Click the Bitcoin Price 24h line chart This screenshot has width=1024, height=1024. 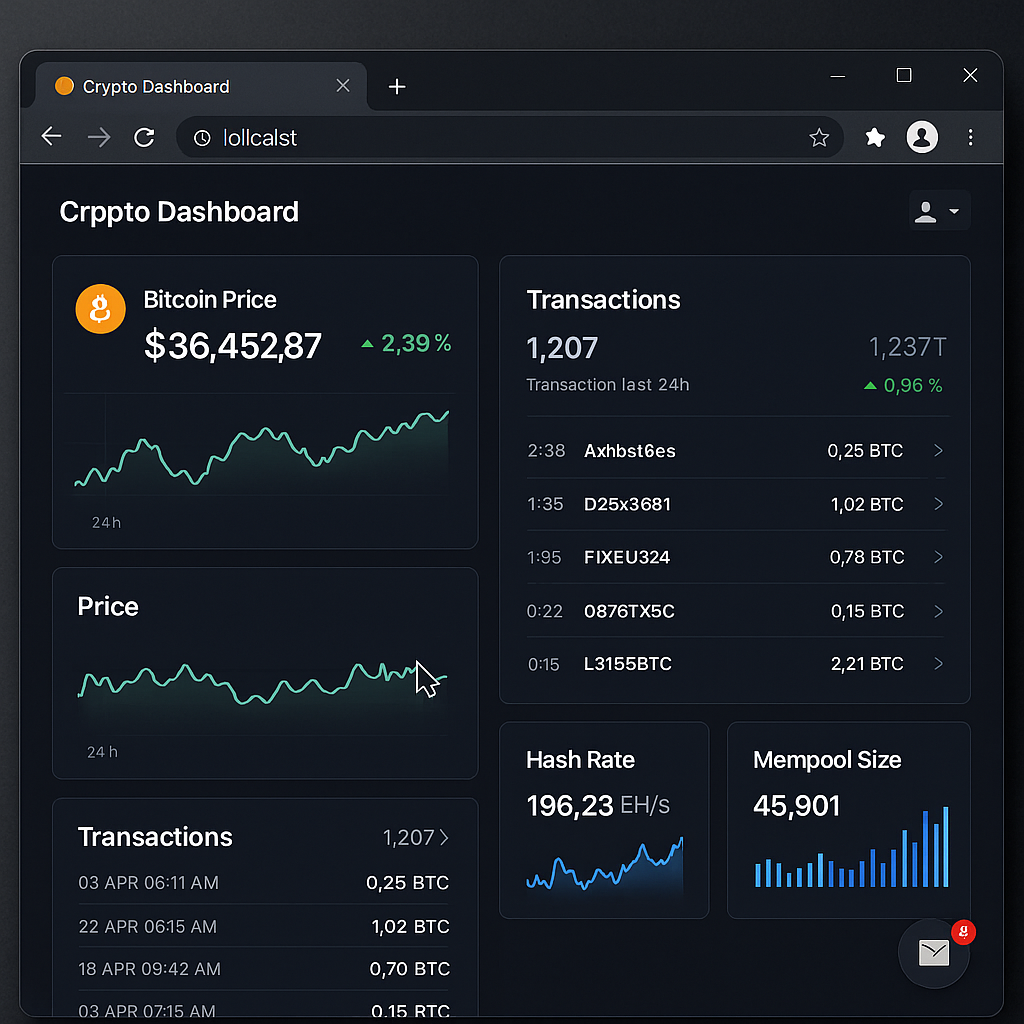[x=261, y=449]
